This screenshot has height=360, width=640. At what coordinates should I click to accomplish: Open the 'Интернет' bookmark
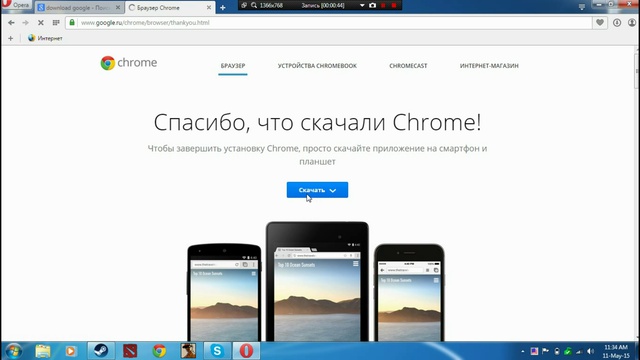pyautogui.click(x=45, y=38)
